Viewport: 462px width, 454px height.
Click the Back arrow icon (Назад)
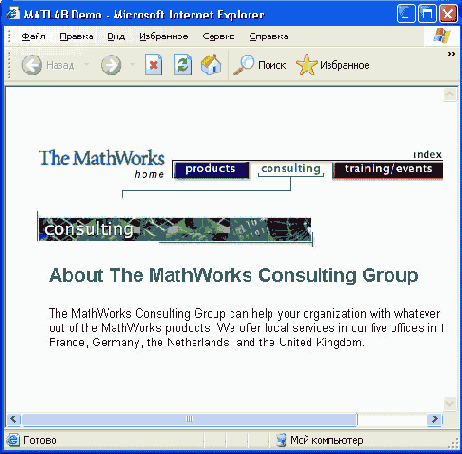[32, 65]
